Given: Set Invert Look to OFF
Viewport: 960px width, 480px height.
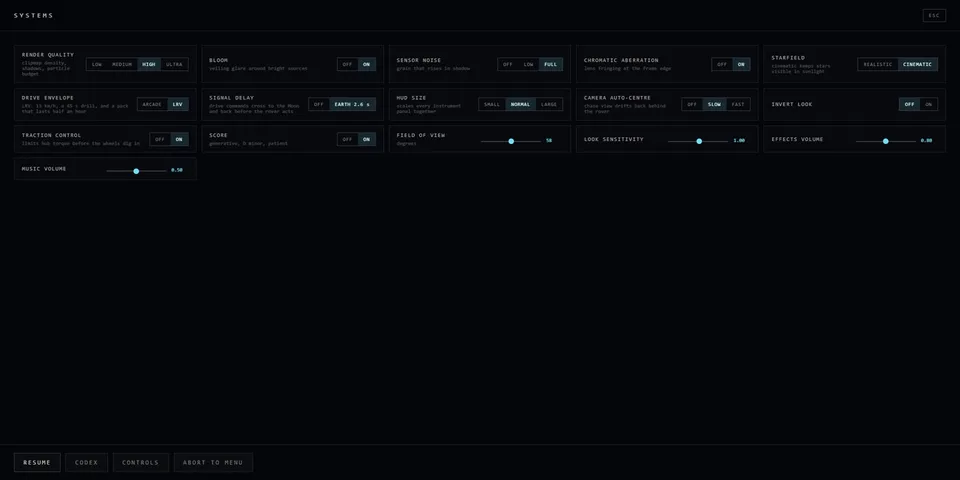Looking at the screenshot, I should 909,104.
